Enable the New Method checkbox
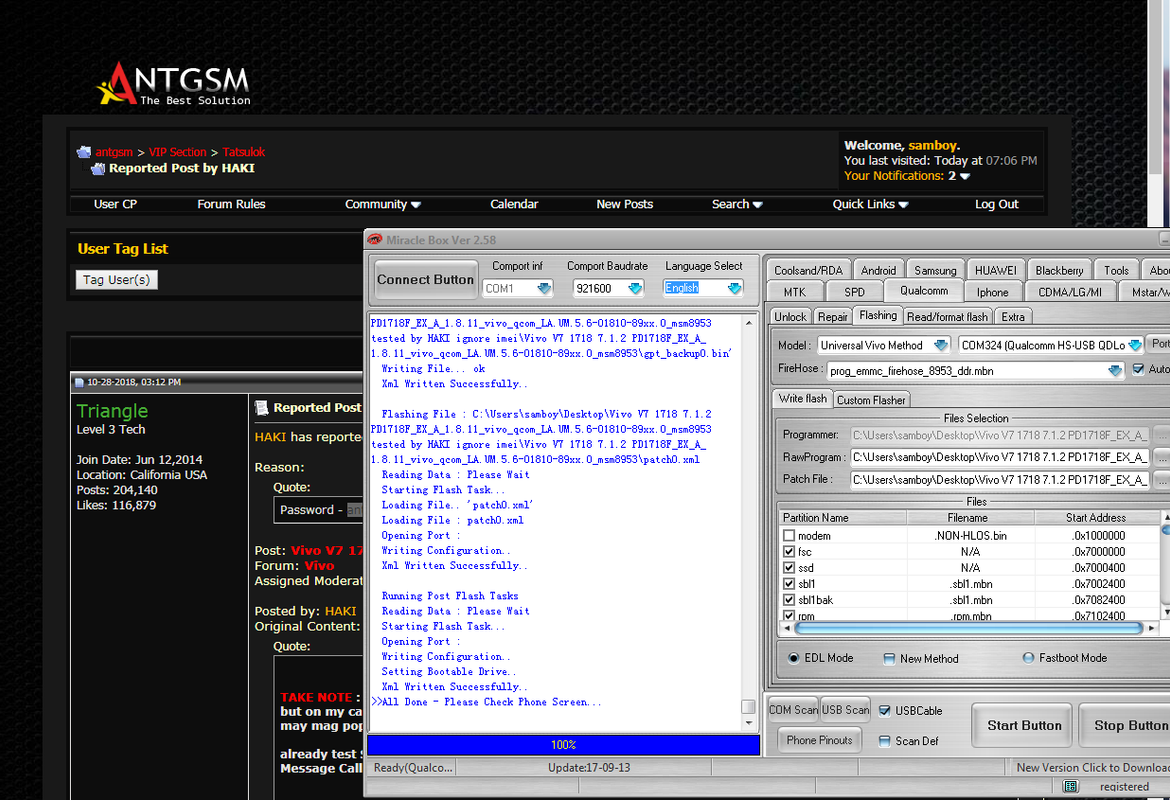 tap(889, 658)
